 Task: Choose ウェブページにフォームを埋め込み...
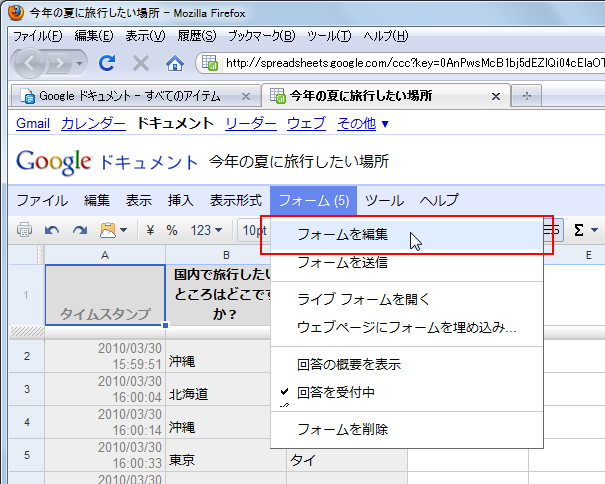407,327
